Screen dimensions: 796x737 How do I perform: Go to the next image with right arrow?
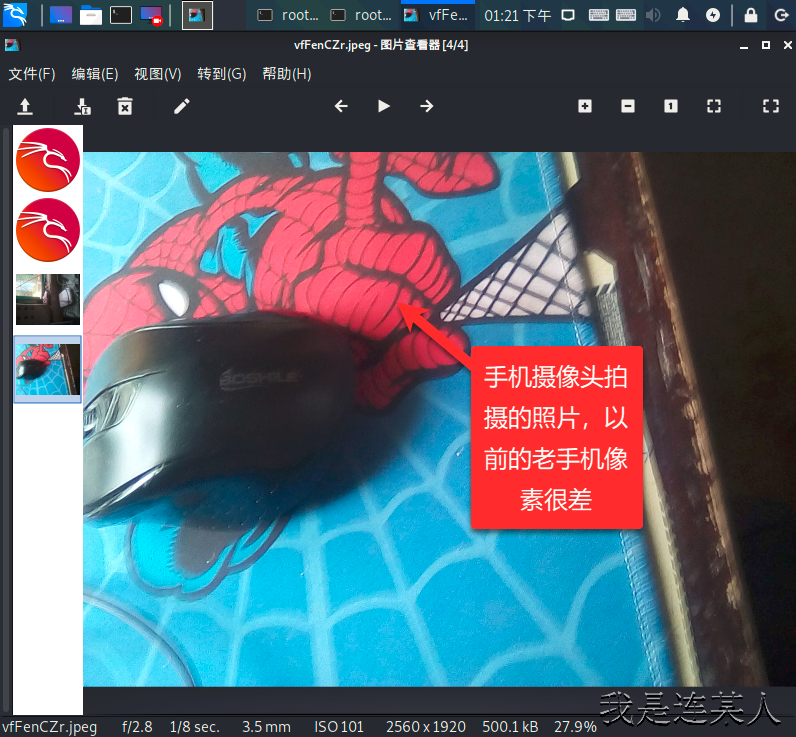pyautogui.click(x=426, y=106)
